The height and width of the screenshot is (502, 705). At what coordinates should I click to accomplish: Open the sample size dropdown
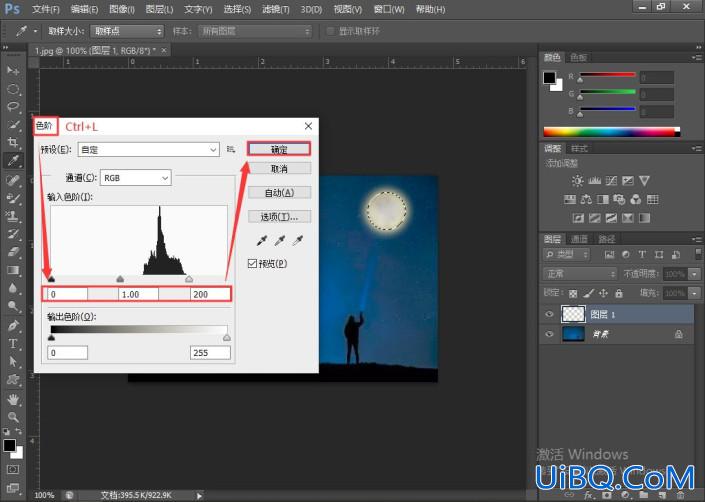[127, 31]
